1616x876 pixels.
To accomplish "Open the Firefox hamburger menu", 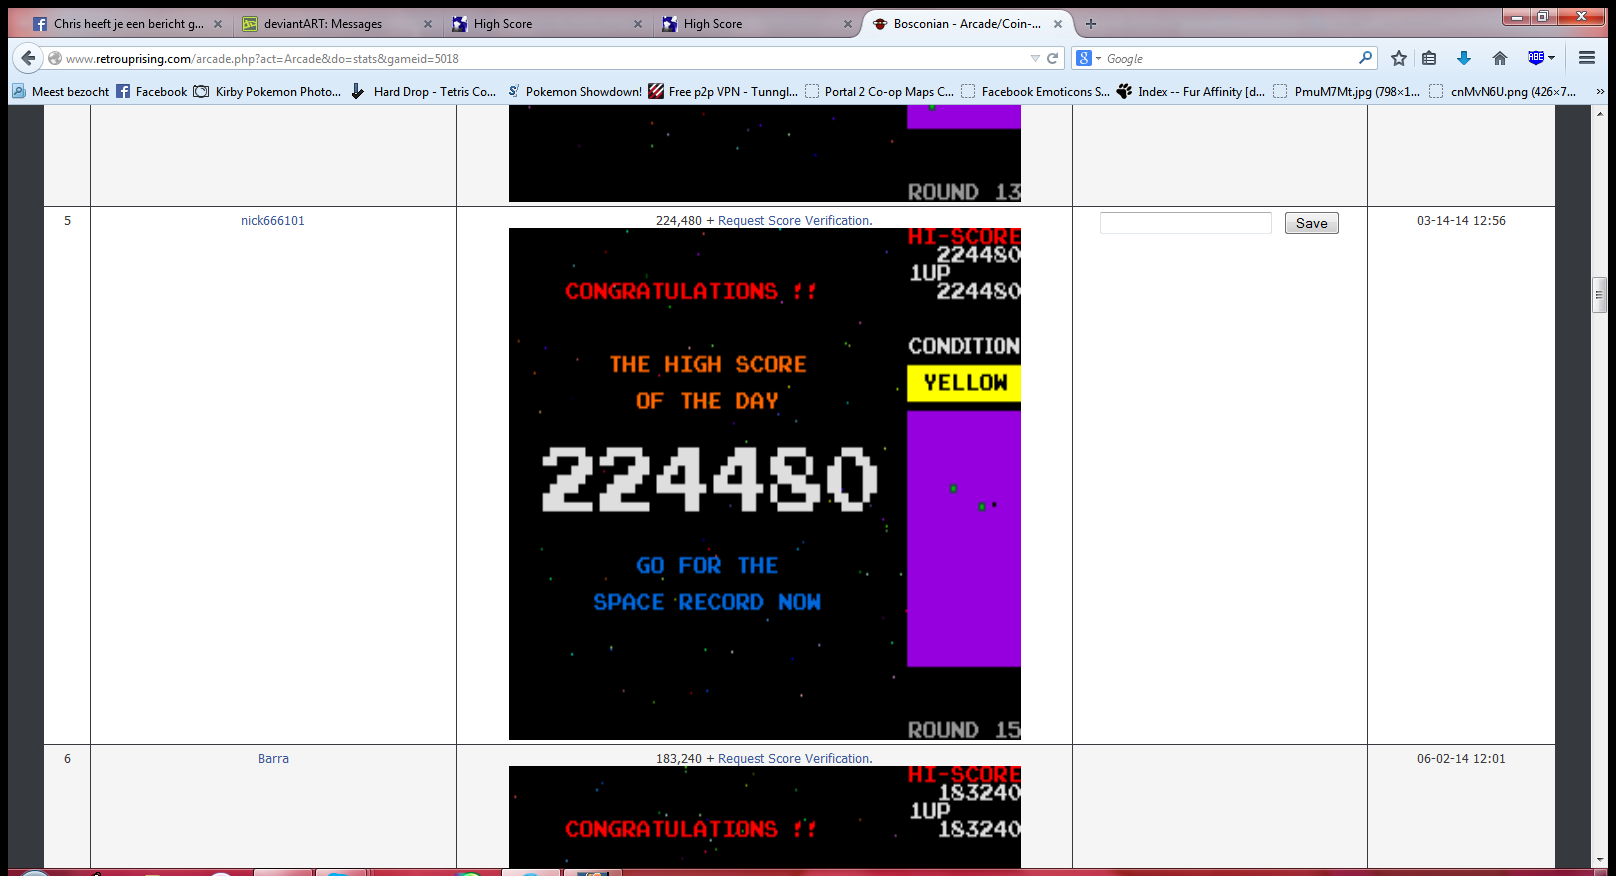I will 1586,58.
